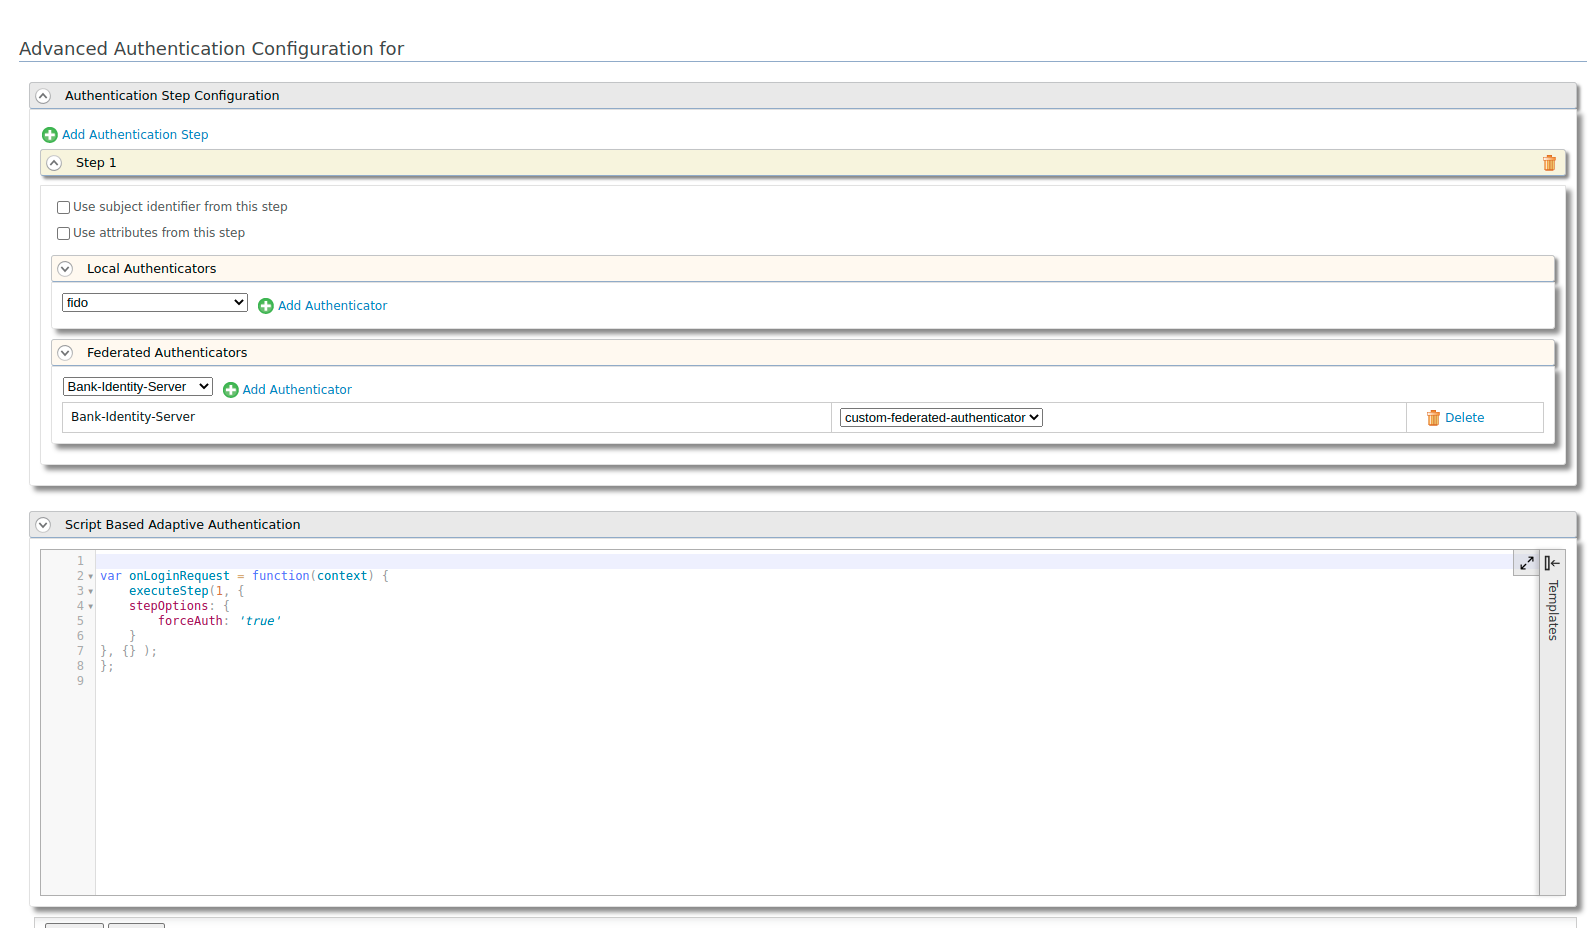
Task: Open the Templates side panel icon
Action: tap(1552, 563)
